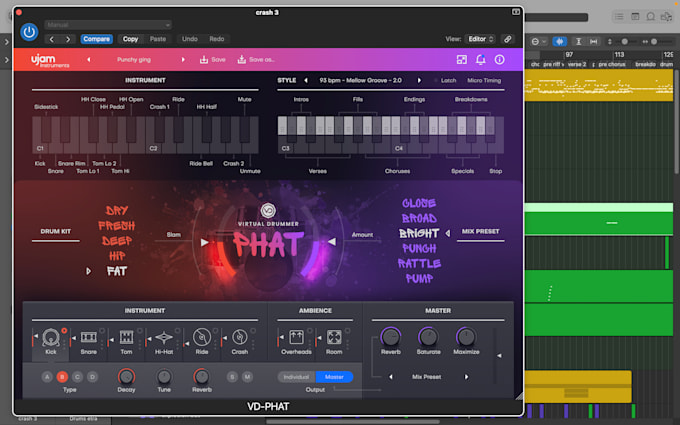Image resolution: width=680 pixels, height=425 pixels.
Task: Select the Overheads ambience icon
Action: [296, 337]
